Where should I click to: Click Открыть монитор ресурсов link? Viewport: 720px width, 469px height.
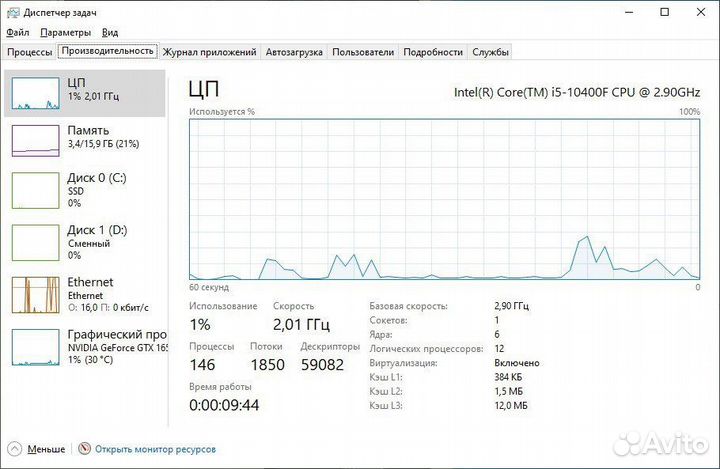155,450
